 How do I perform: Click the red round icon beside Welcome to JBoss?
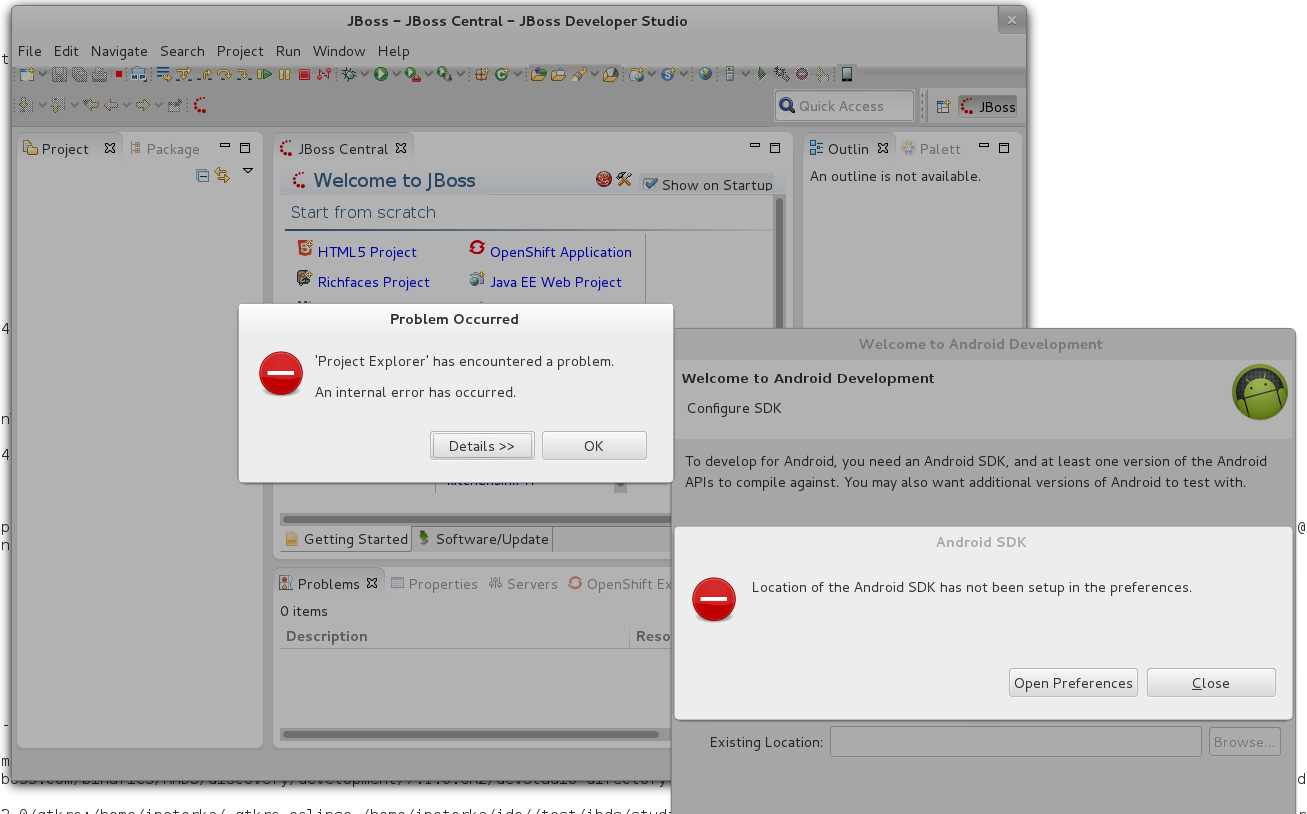(x=604, y=179)
